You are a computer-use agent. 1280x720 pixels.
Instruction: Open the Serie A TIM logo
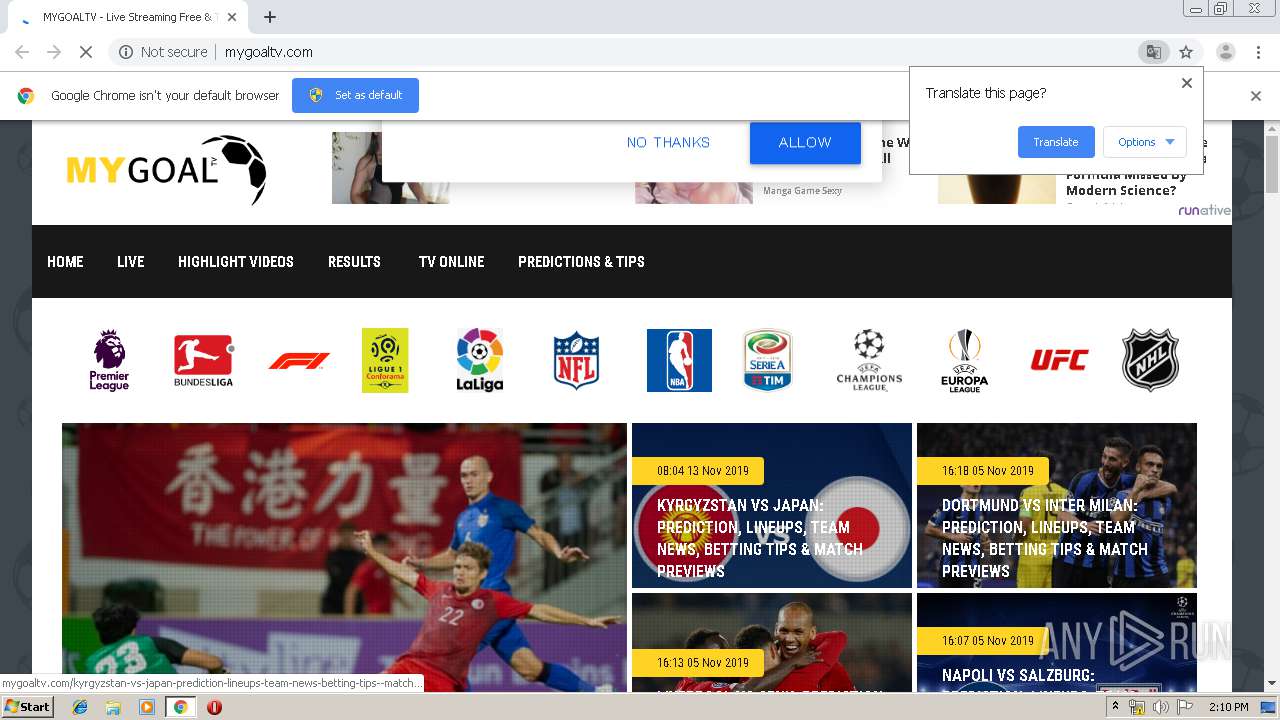(767, 360)
